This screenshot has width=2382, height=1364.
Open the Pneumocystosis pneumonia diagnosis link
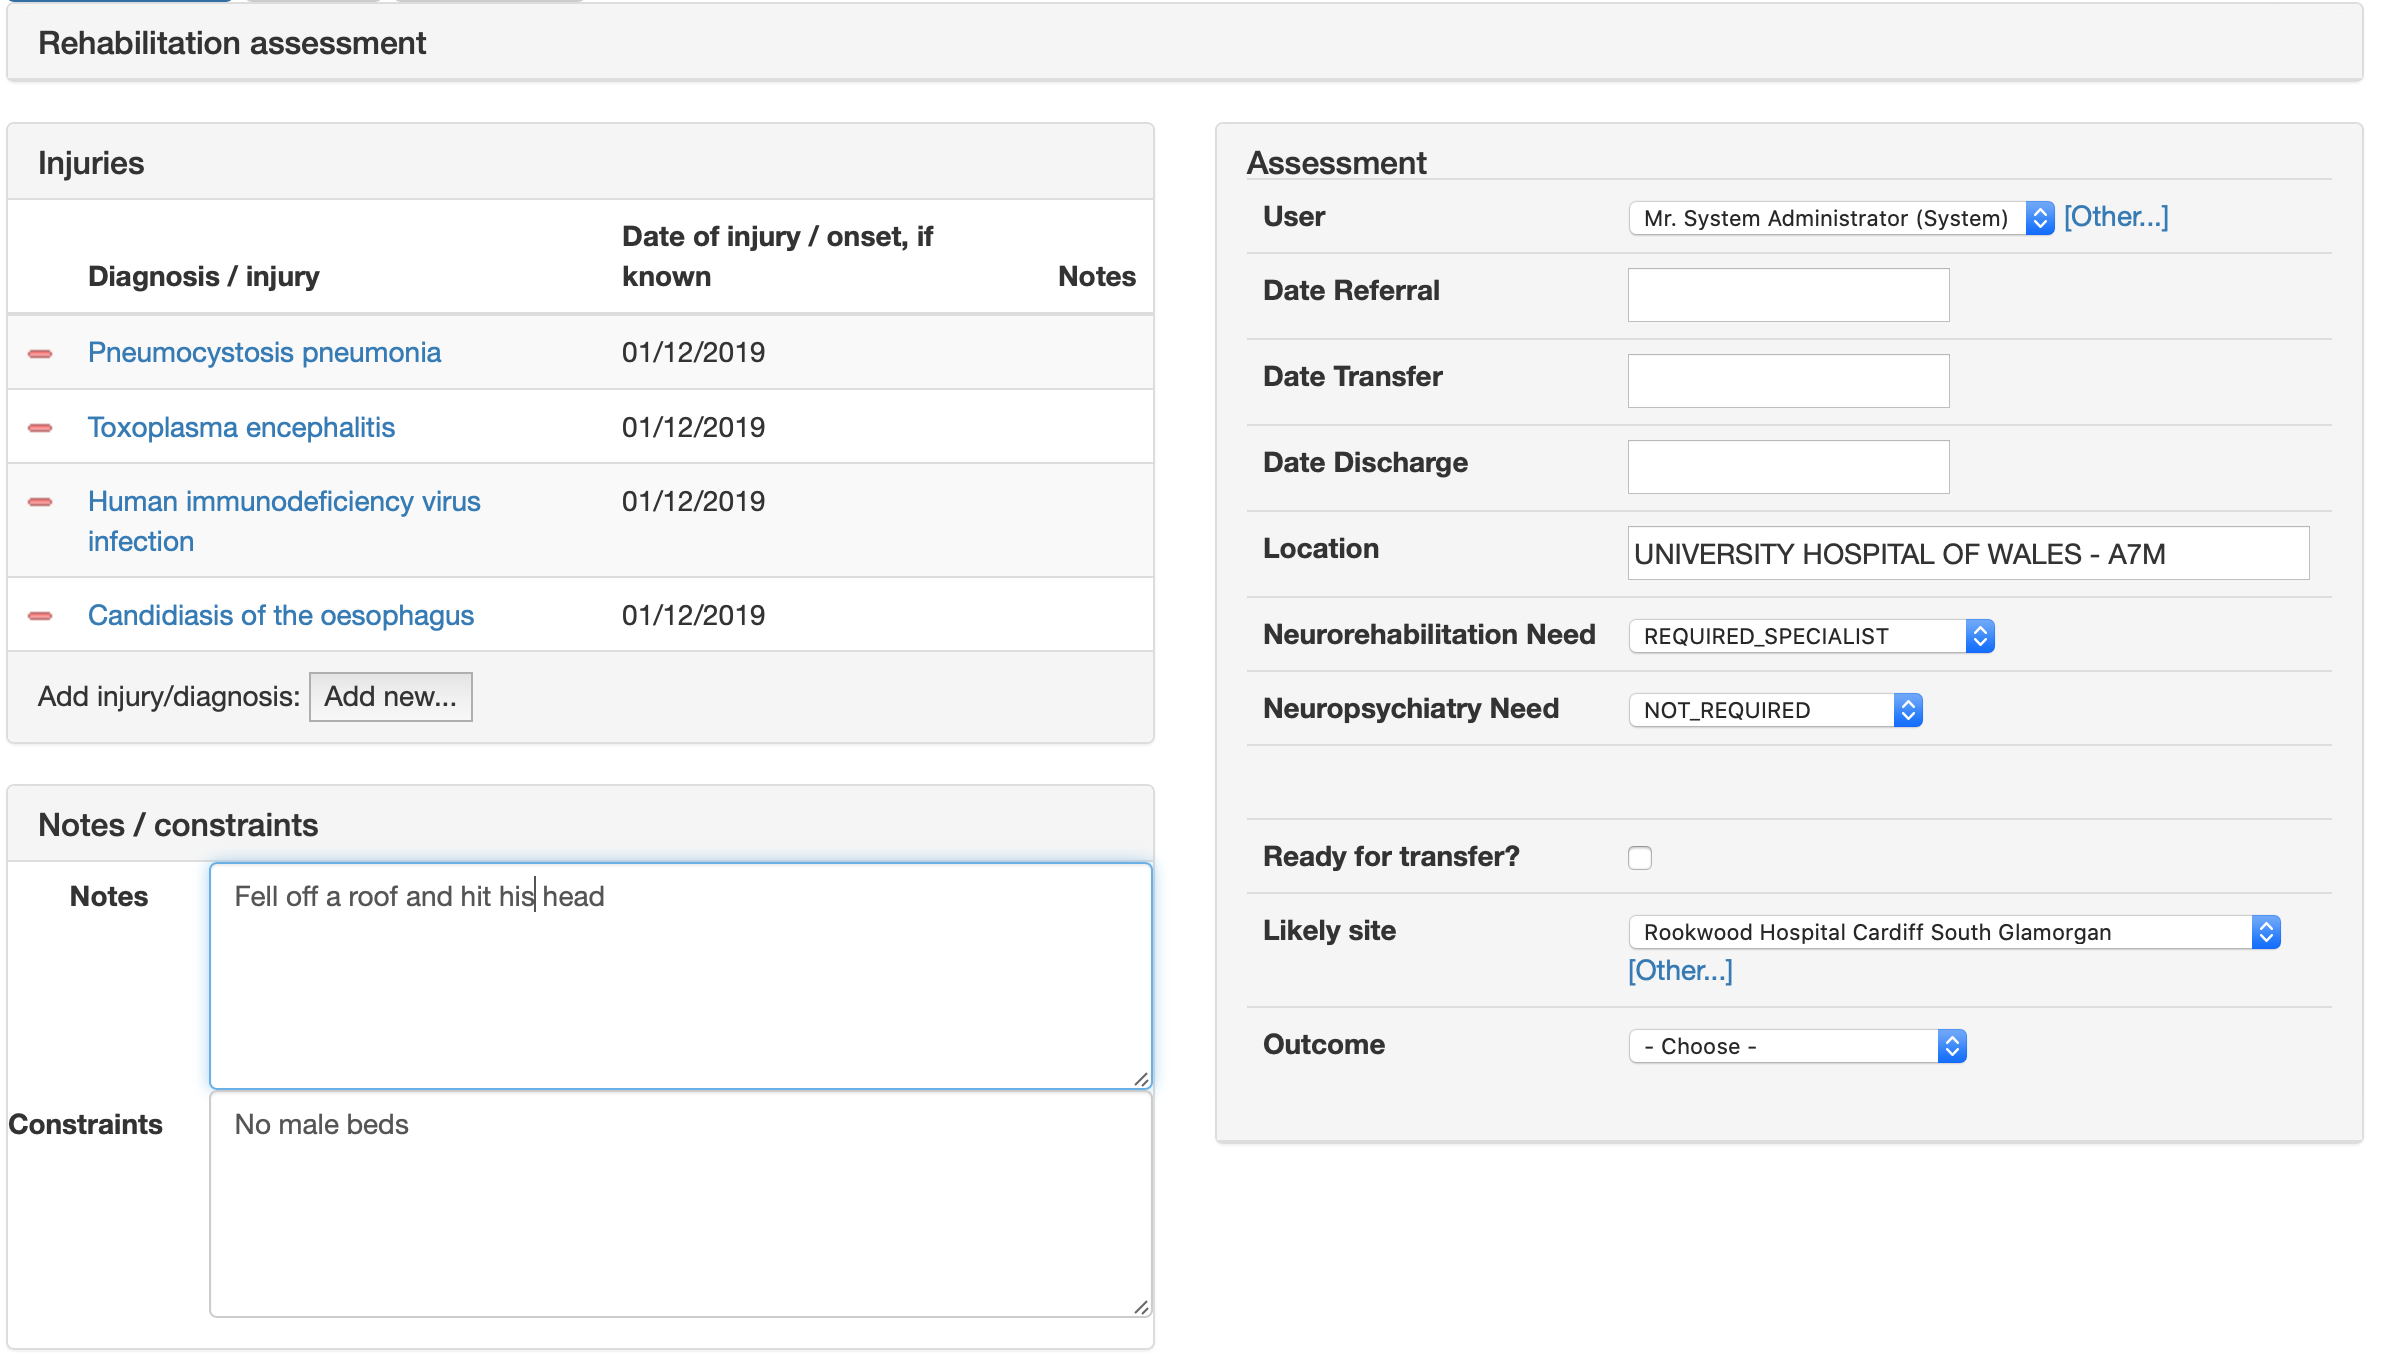pyautogui.click(x=264, y=352)
